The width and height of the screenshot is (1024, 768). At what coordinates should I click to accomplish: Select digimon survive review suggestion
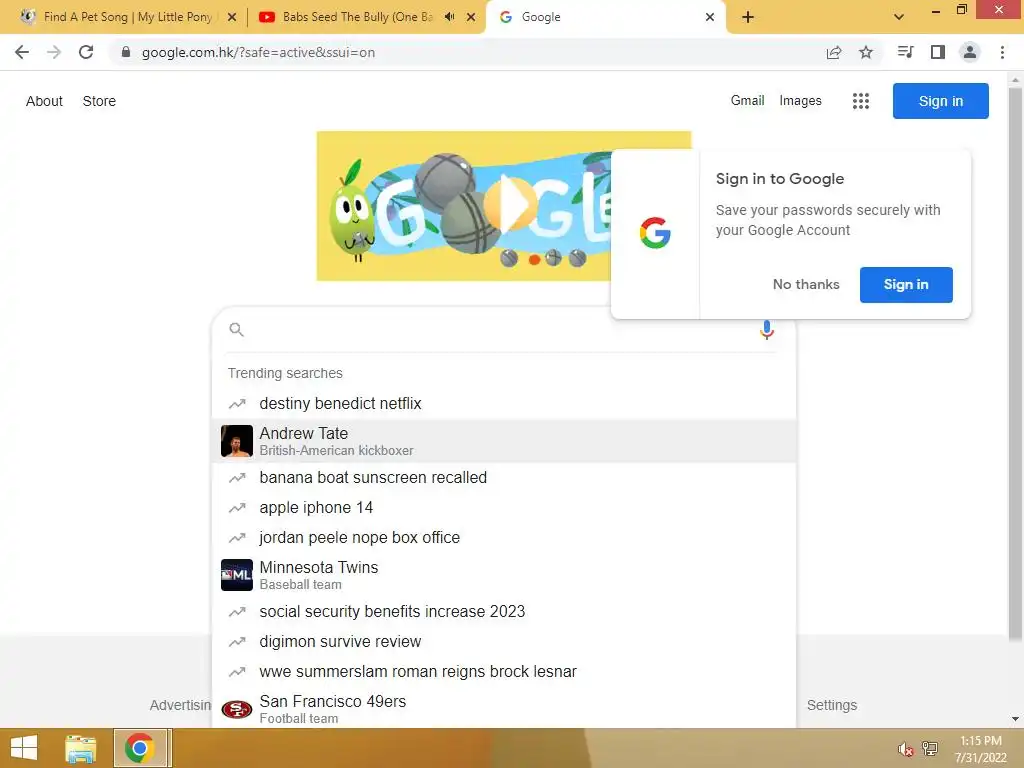coord(504,641)
